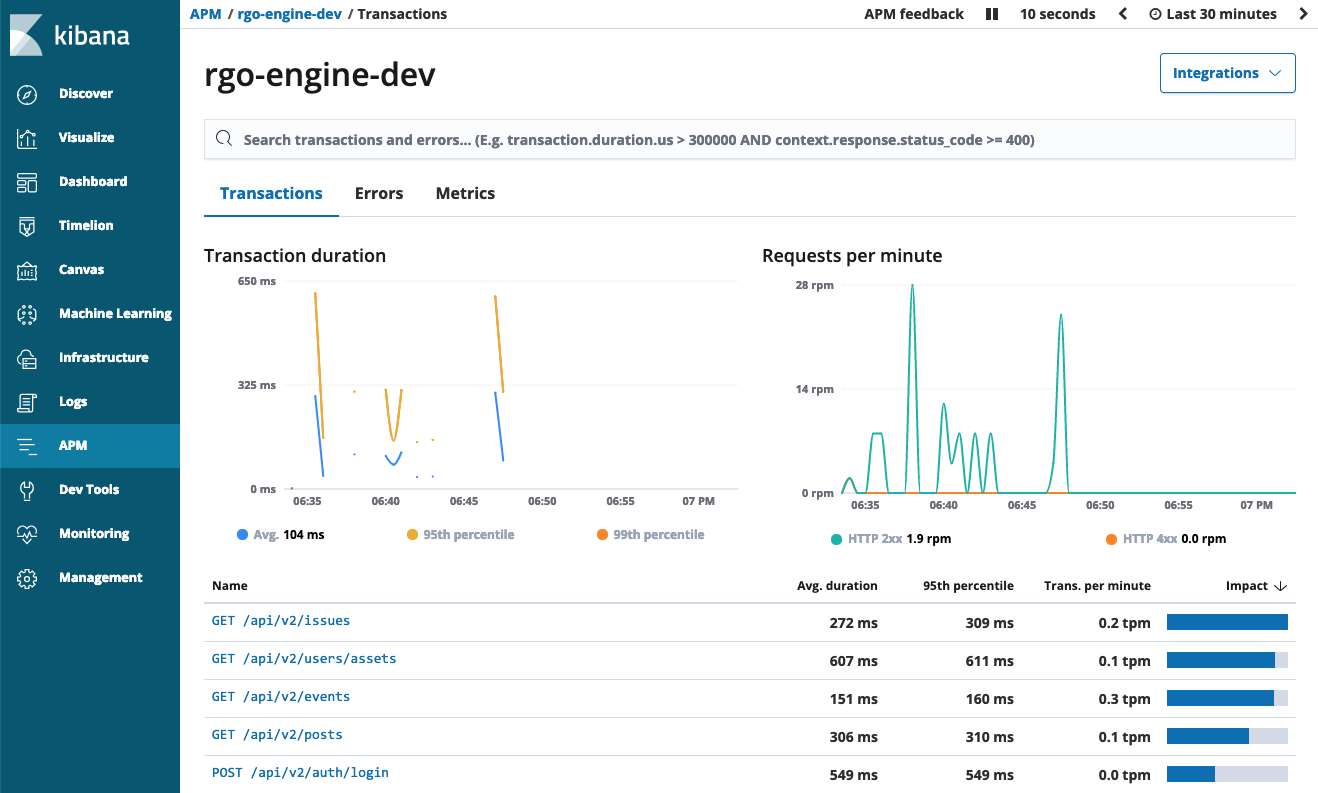This screenshot has width=1318, height=793.
Task: Click the Kibana logo
Action: click(70, 36)
